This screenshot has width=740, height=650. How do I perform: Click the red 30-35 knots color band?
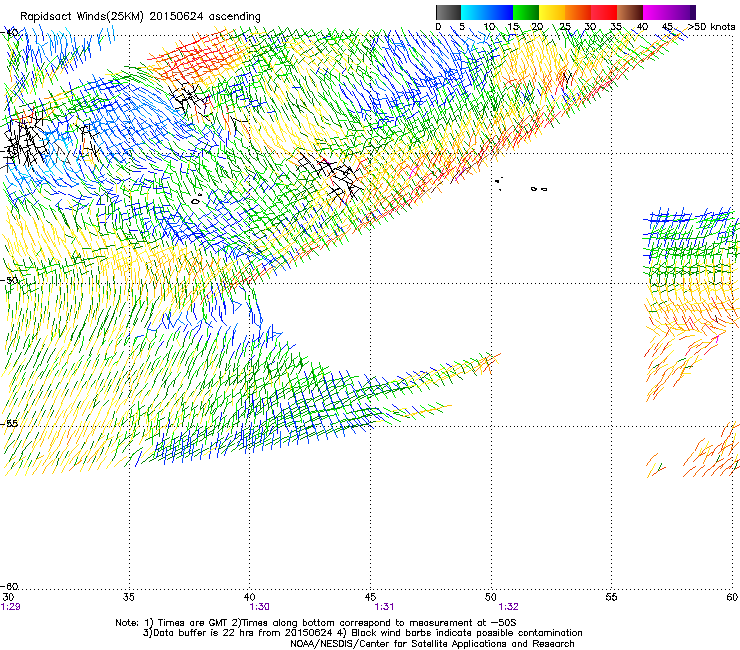[604, 12]
